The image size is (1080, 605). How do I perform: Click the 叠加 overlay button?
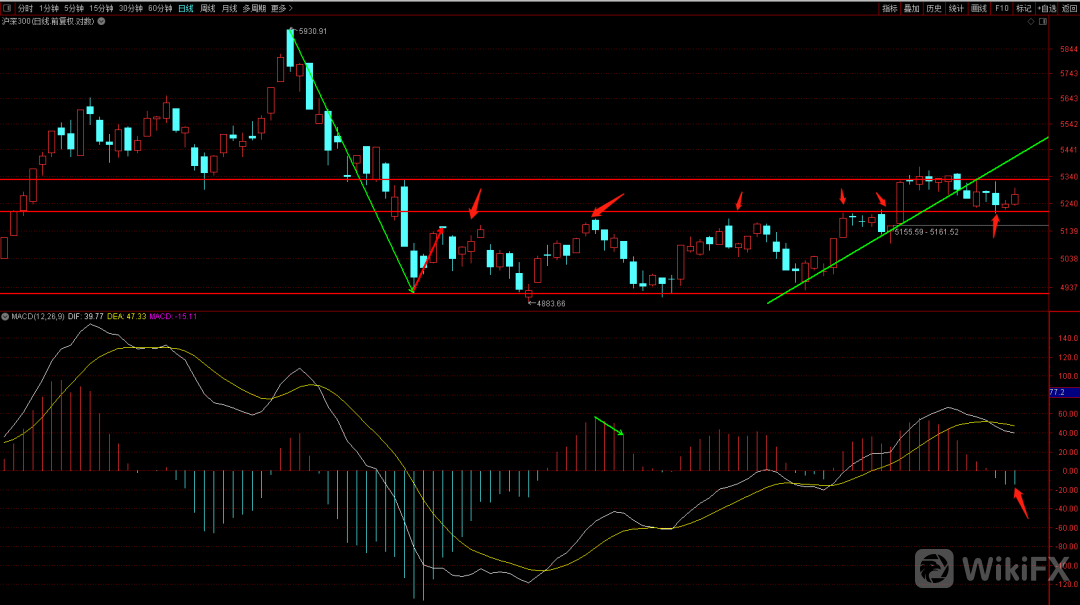click(x=912, y=8)
